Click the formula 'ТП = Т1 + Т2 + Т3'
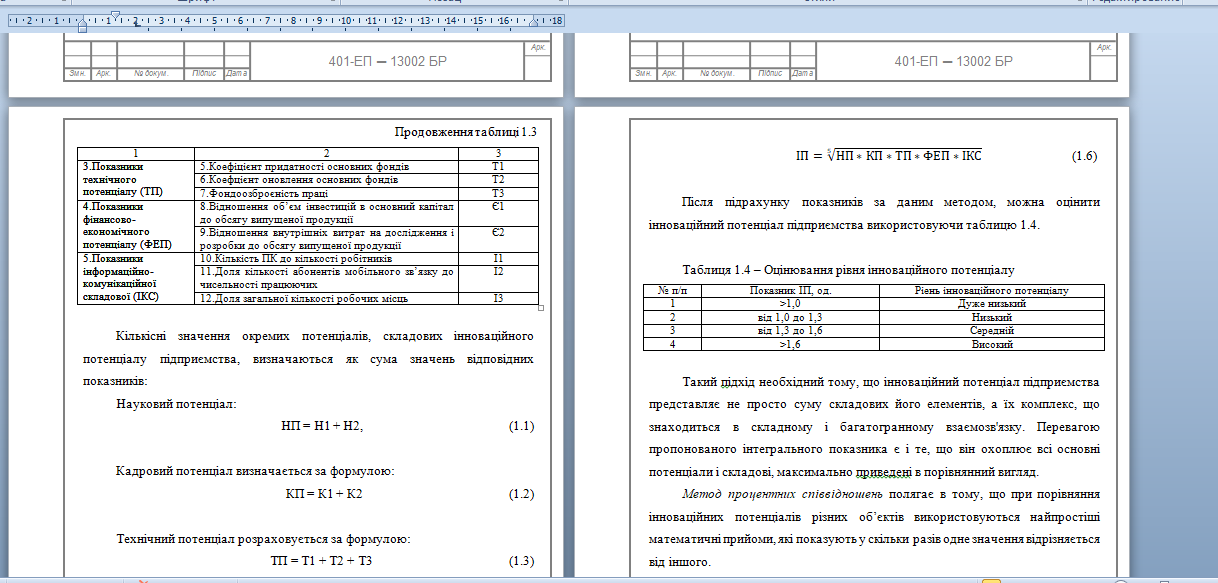This screenshot has width=1218, height=583. click(x=322, y=561)
